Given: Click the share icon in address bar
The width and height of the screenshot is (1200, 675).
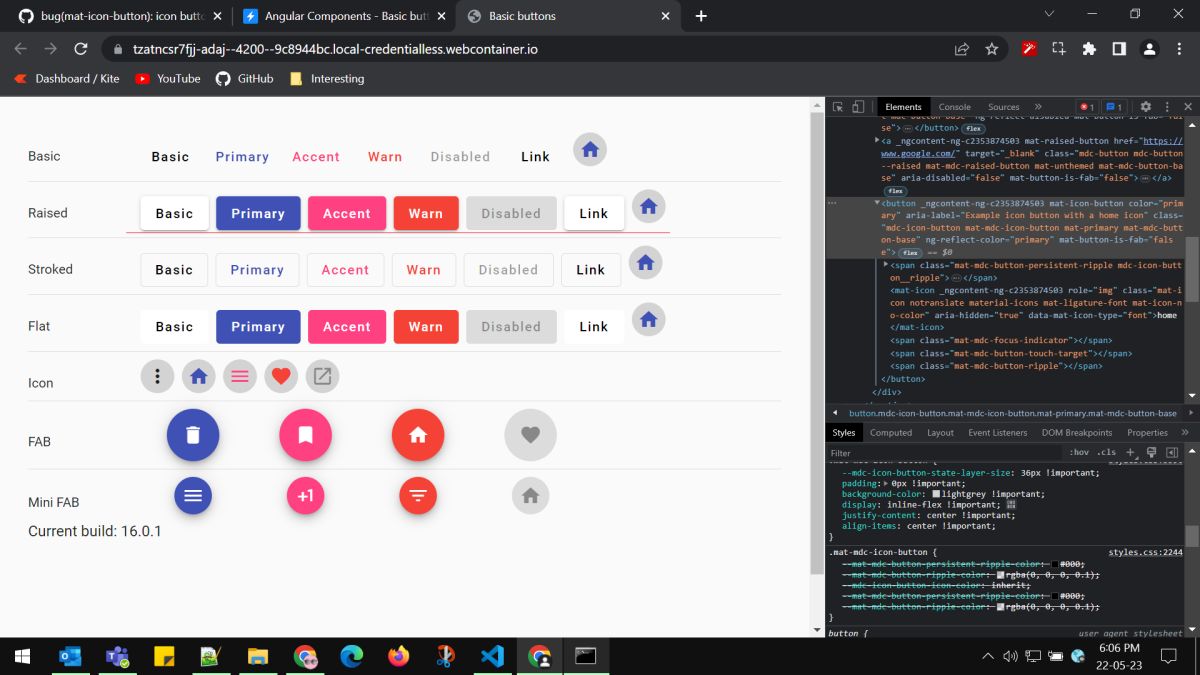Looking at the screenshot, I should click(962, 48).
